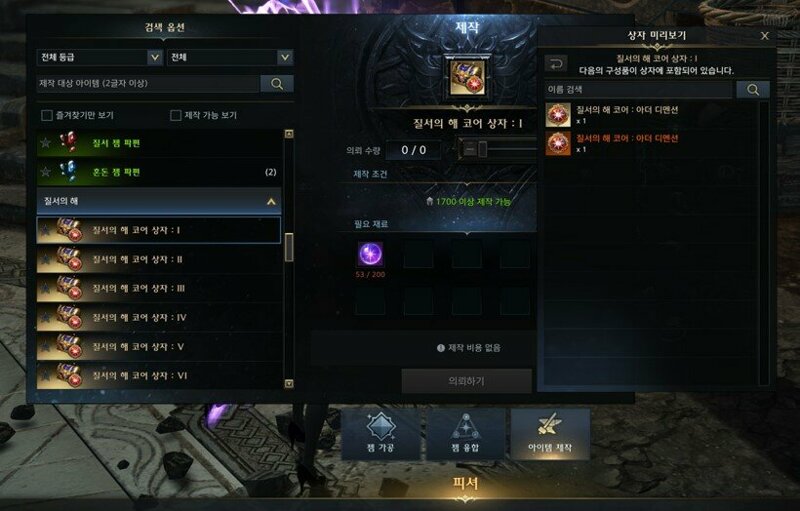Click the 의뢰하기 request button
The image size is (800, 511).
466,381
